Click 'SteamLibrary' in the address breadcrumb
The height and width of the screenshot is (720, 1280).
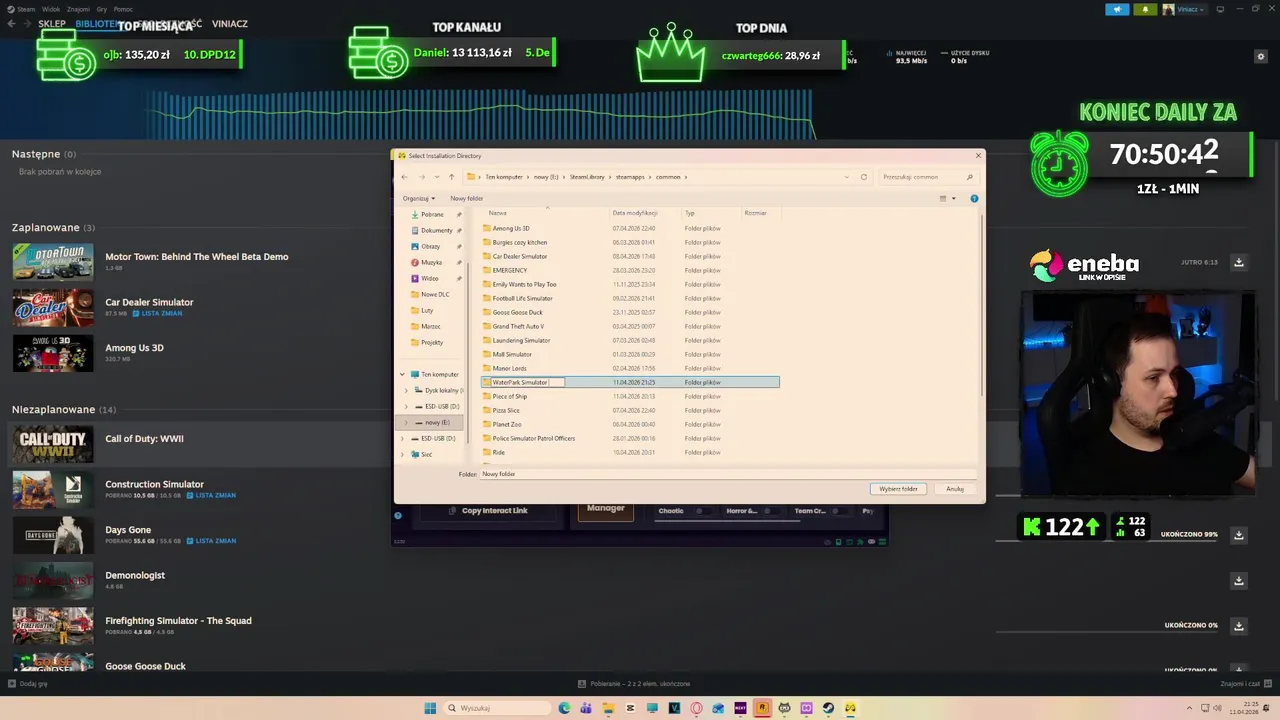click(587, 177)
